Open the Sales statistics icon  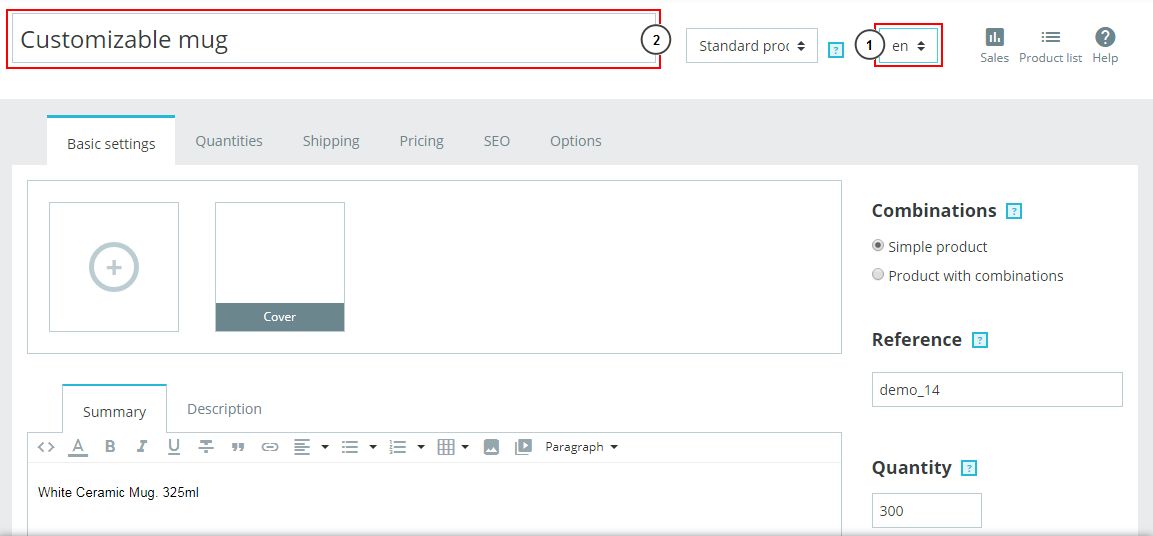tap(994, 45)
